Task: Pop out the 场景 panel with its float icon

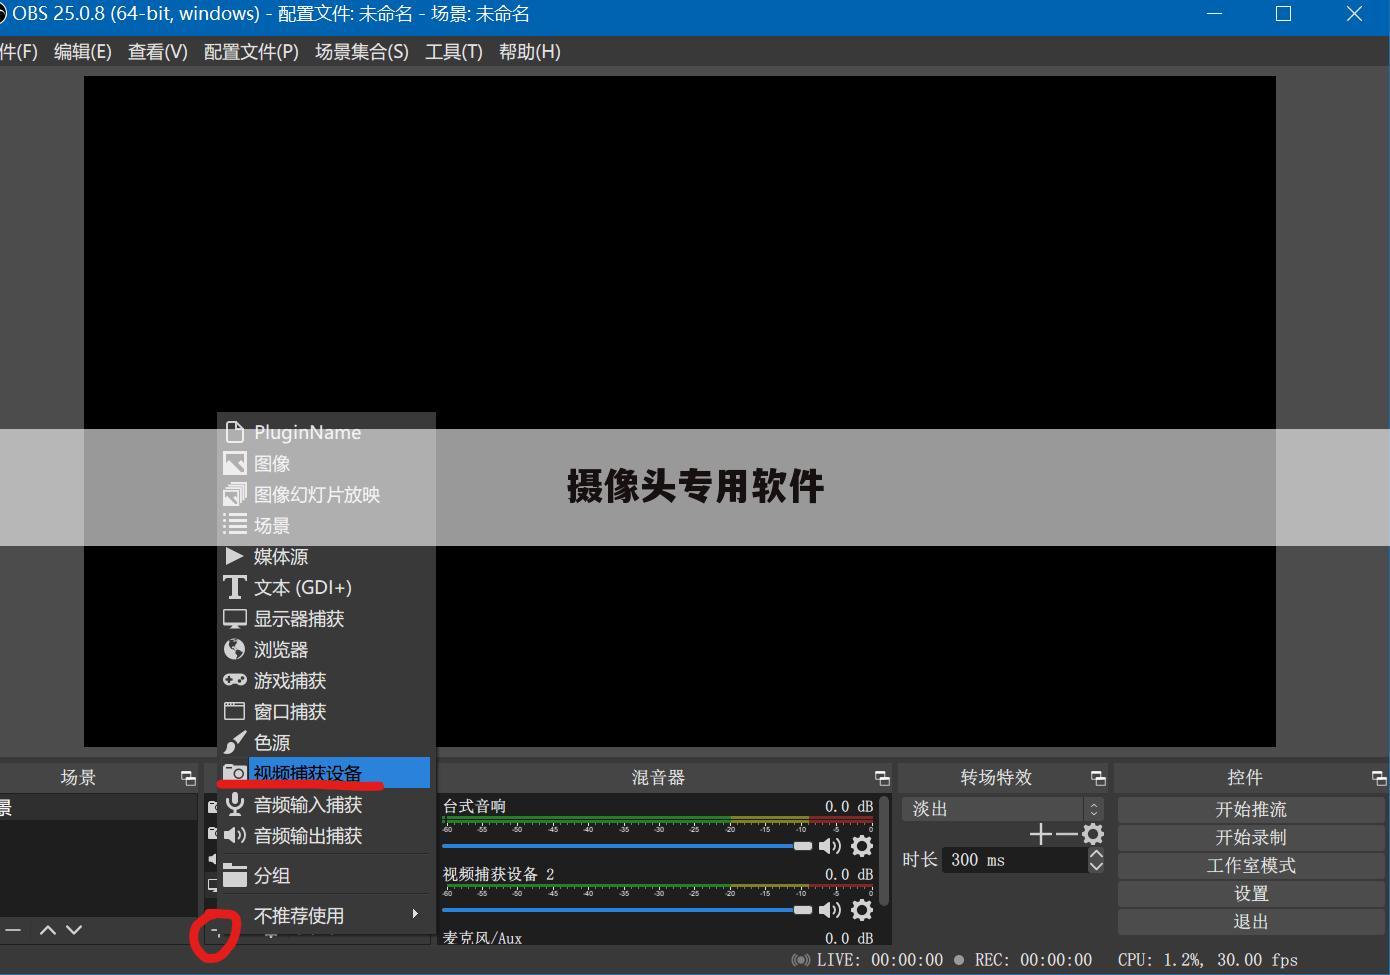Action: (x=188, y=778)
